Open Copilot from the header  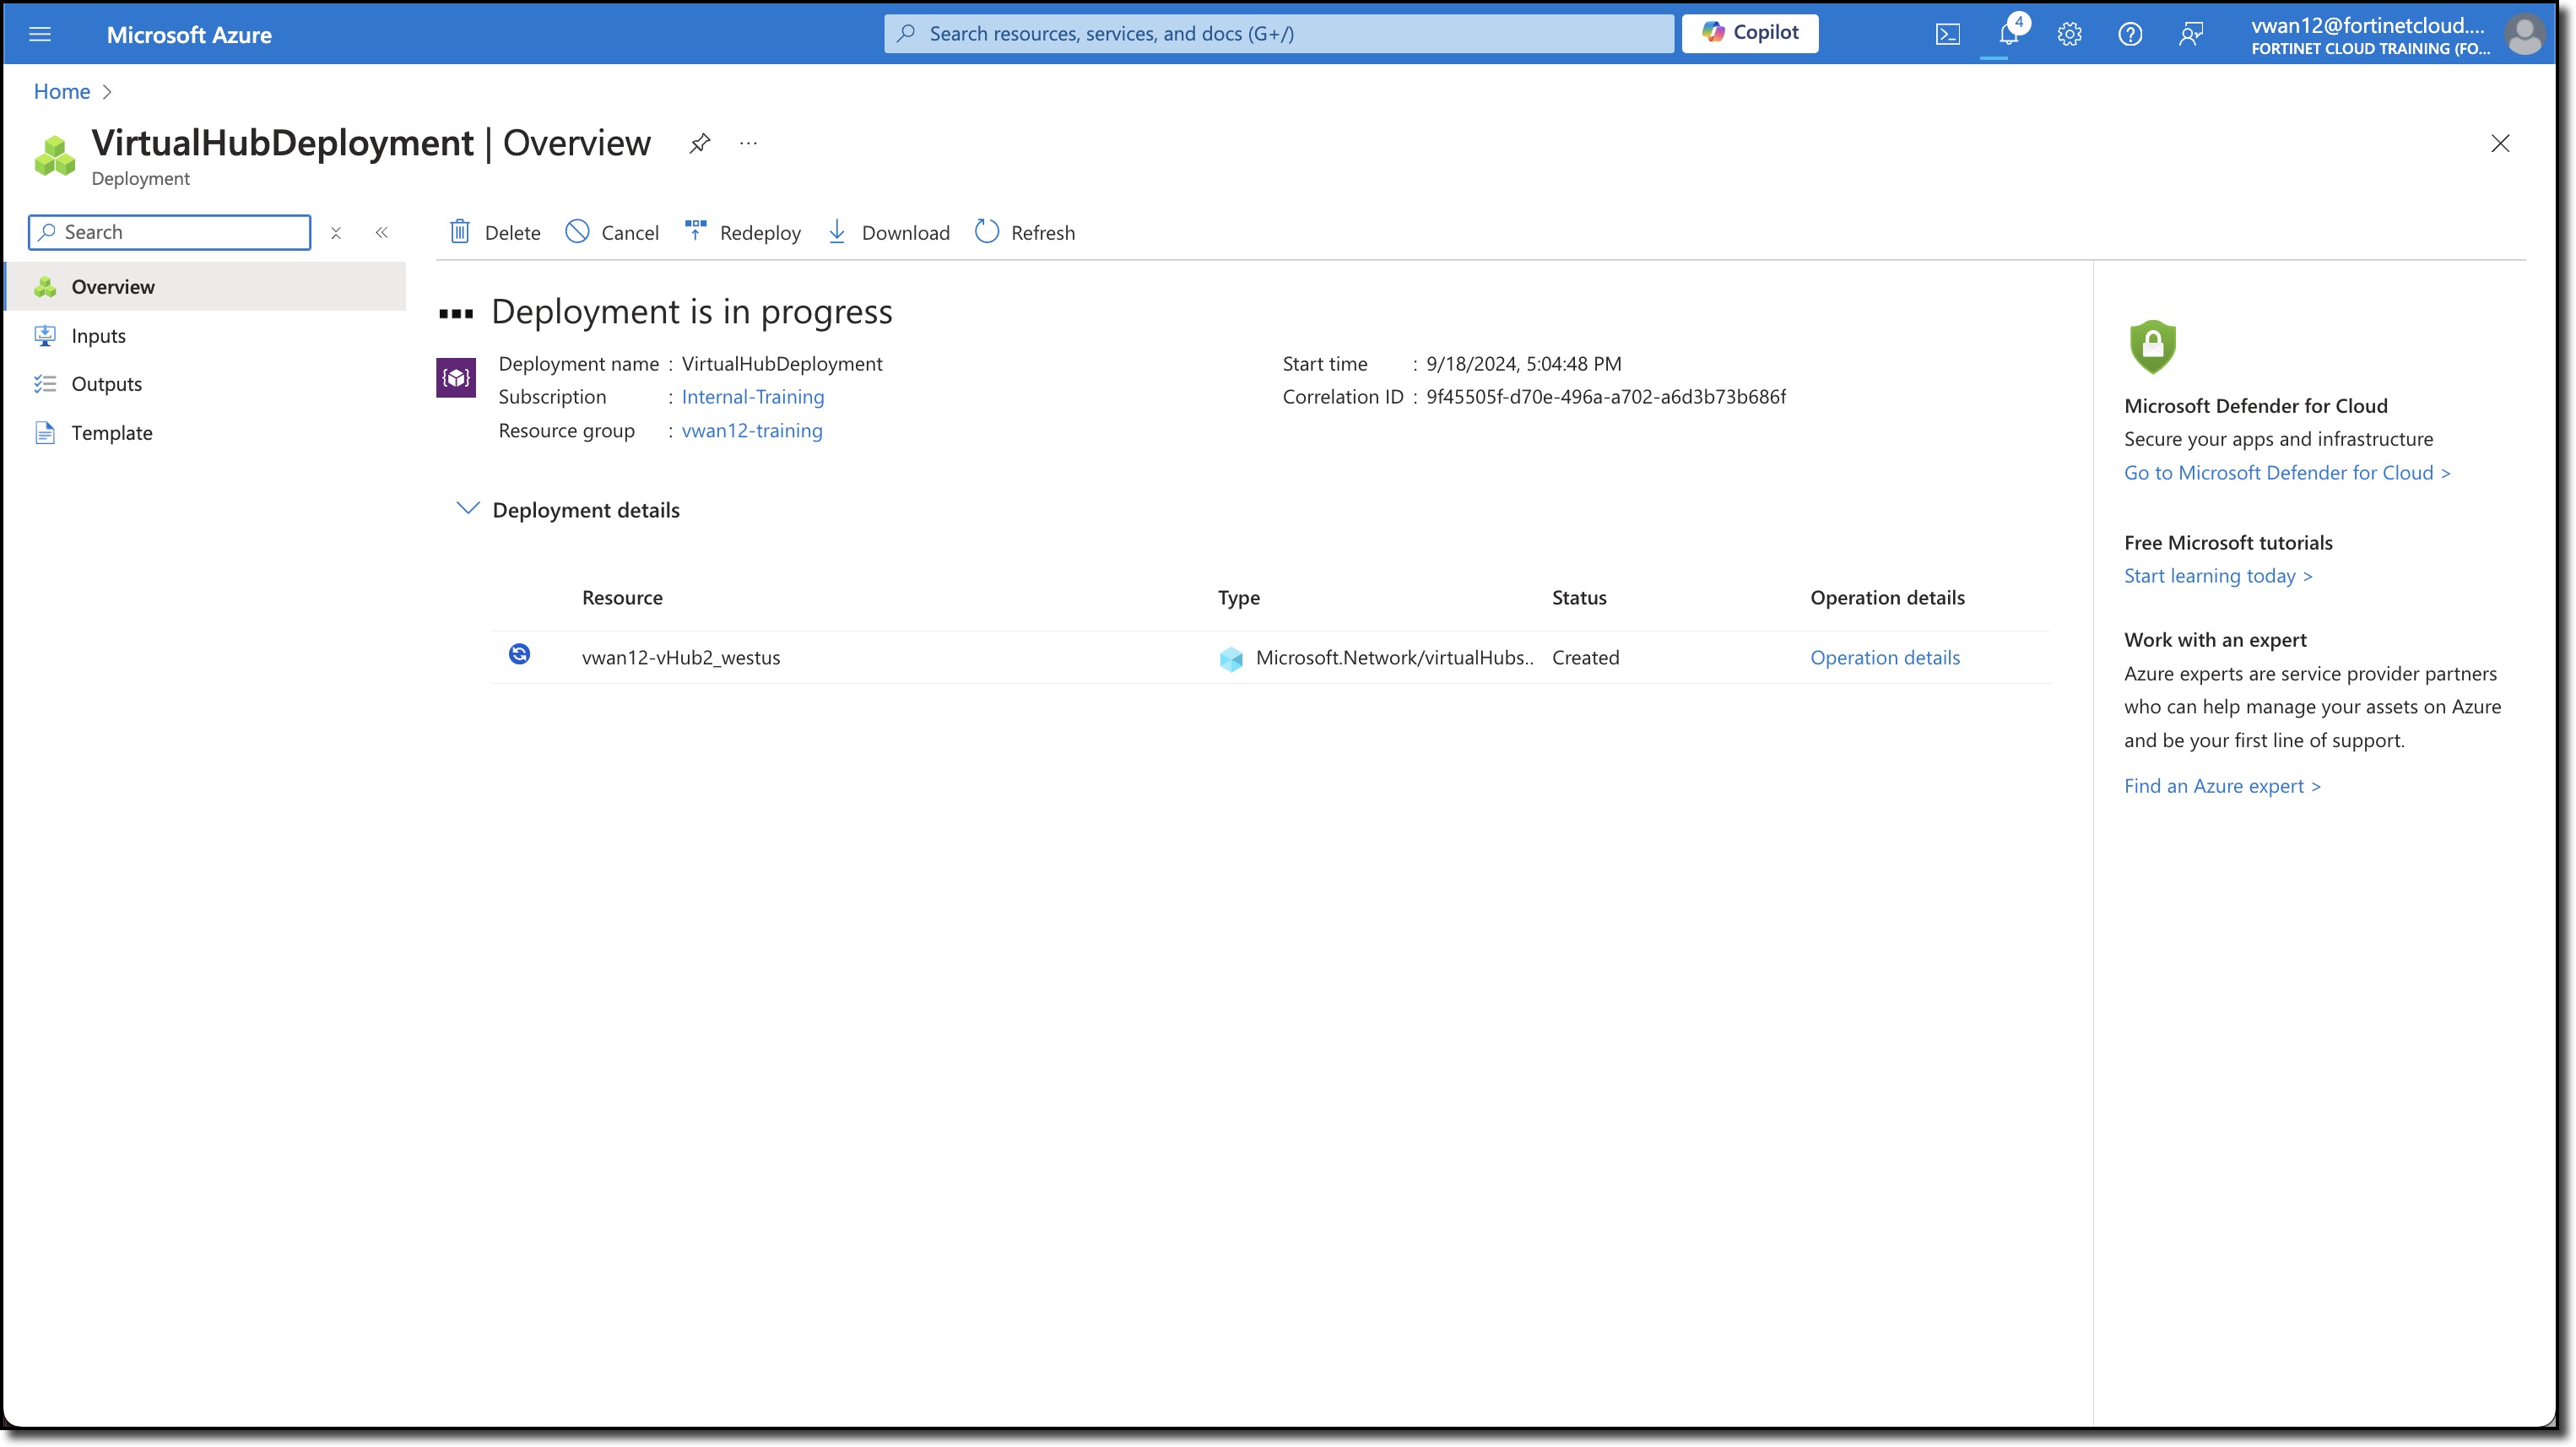pos(1750,33)
